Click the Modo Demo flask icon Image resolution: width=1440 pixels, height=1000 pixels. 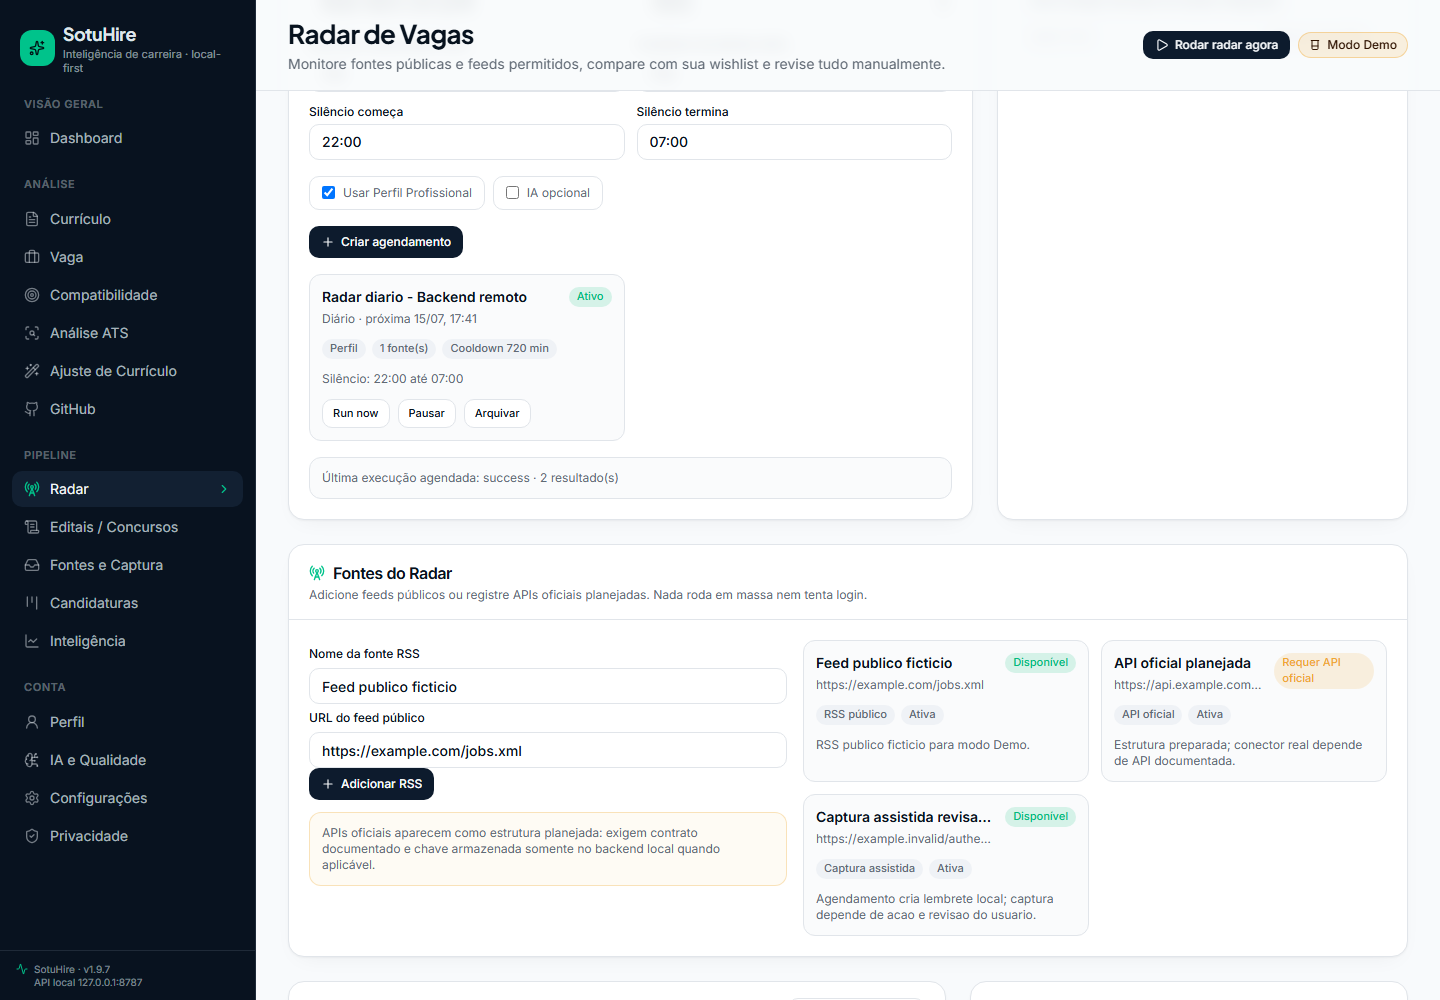1315,45
